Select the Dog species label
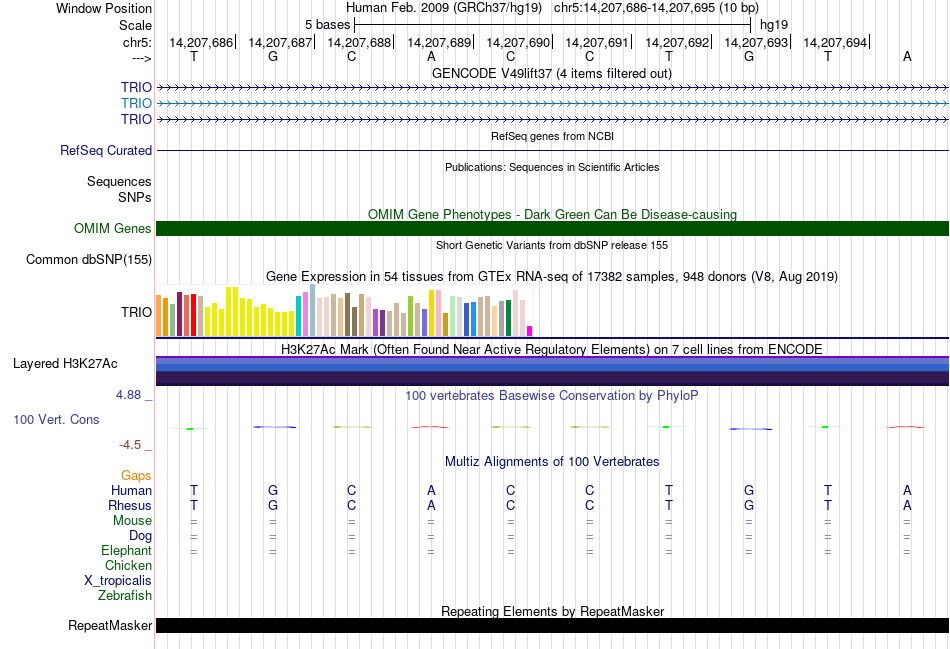Image resolution: width=950 pixels, height=649 pixels. pyautogui.click(x=140, y=536)
